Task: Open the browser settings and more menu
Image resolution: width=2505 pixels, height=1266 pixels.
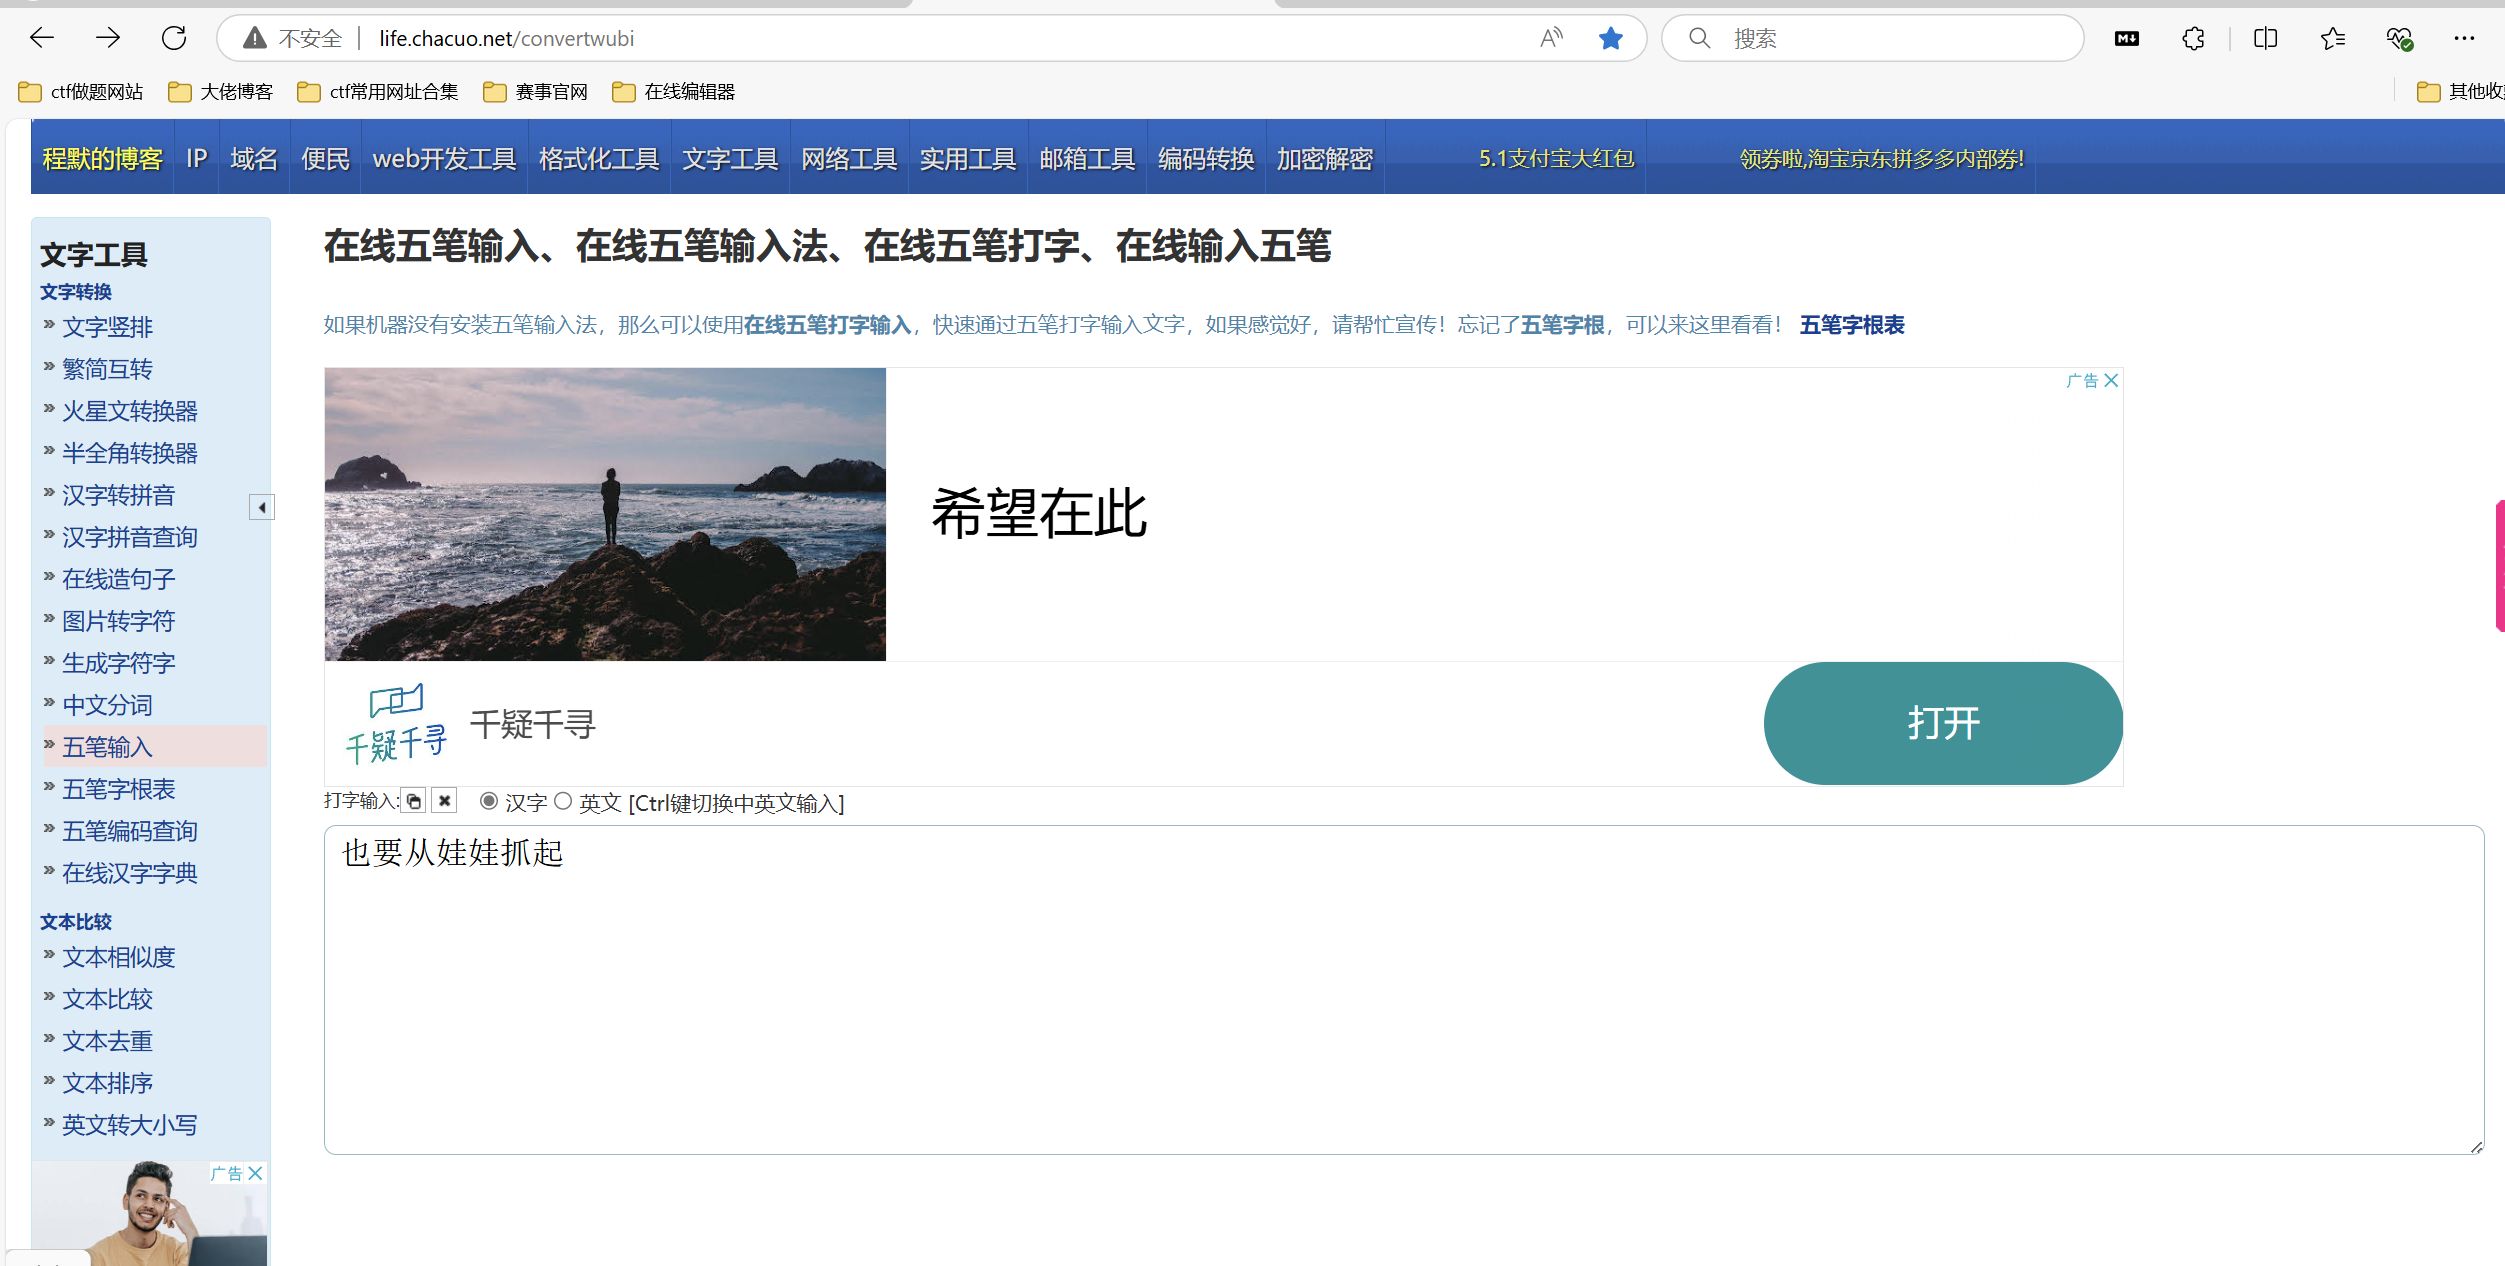Action: (x=2464, y=38)
